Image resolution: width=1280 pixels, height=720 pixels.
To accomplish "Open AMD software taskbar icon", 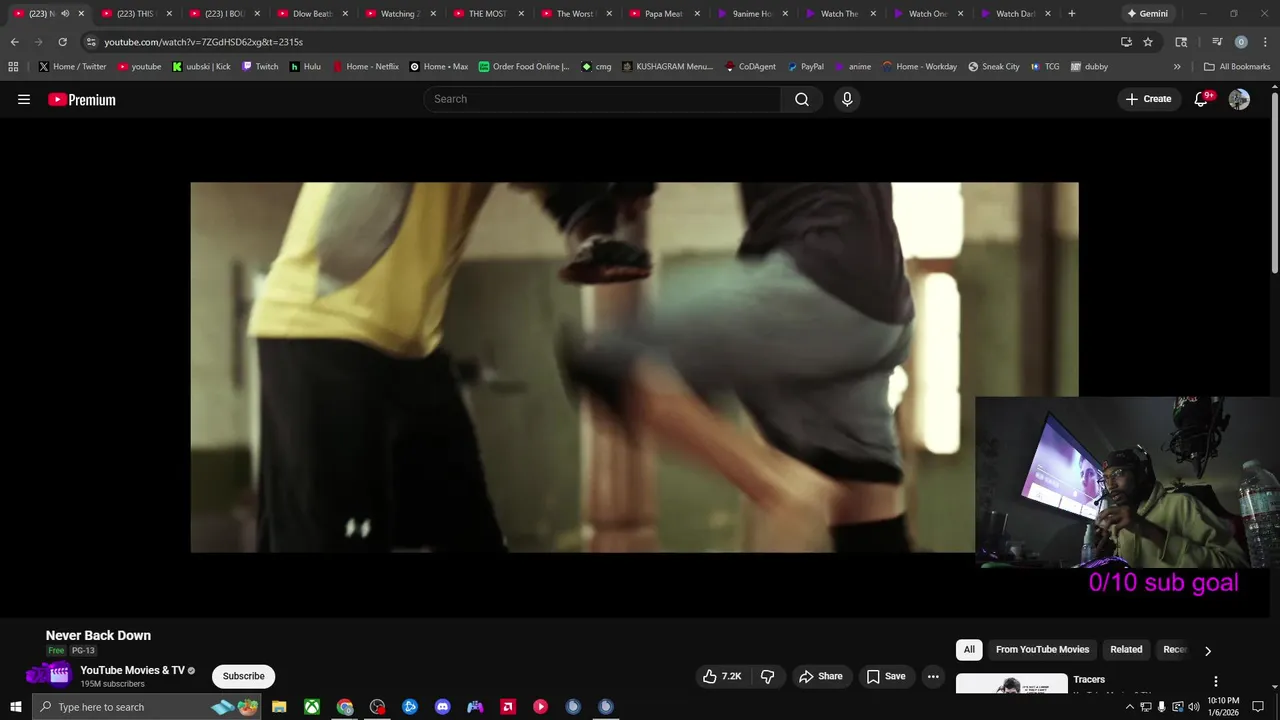I will pyautogui.click(x=508, y=707).
